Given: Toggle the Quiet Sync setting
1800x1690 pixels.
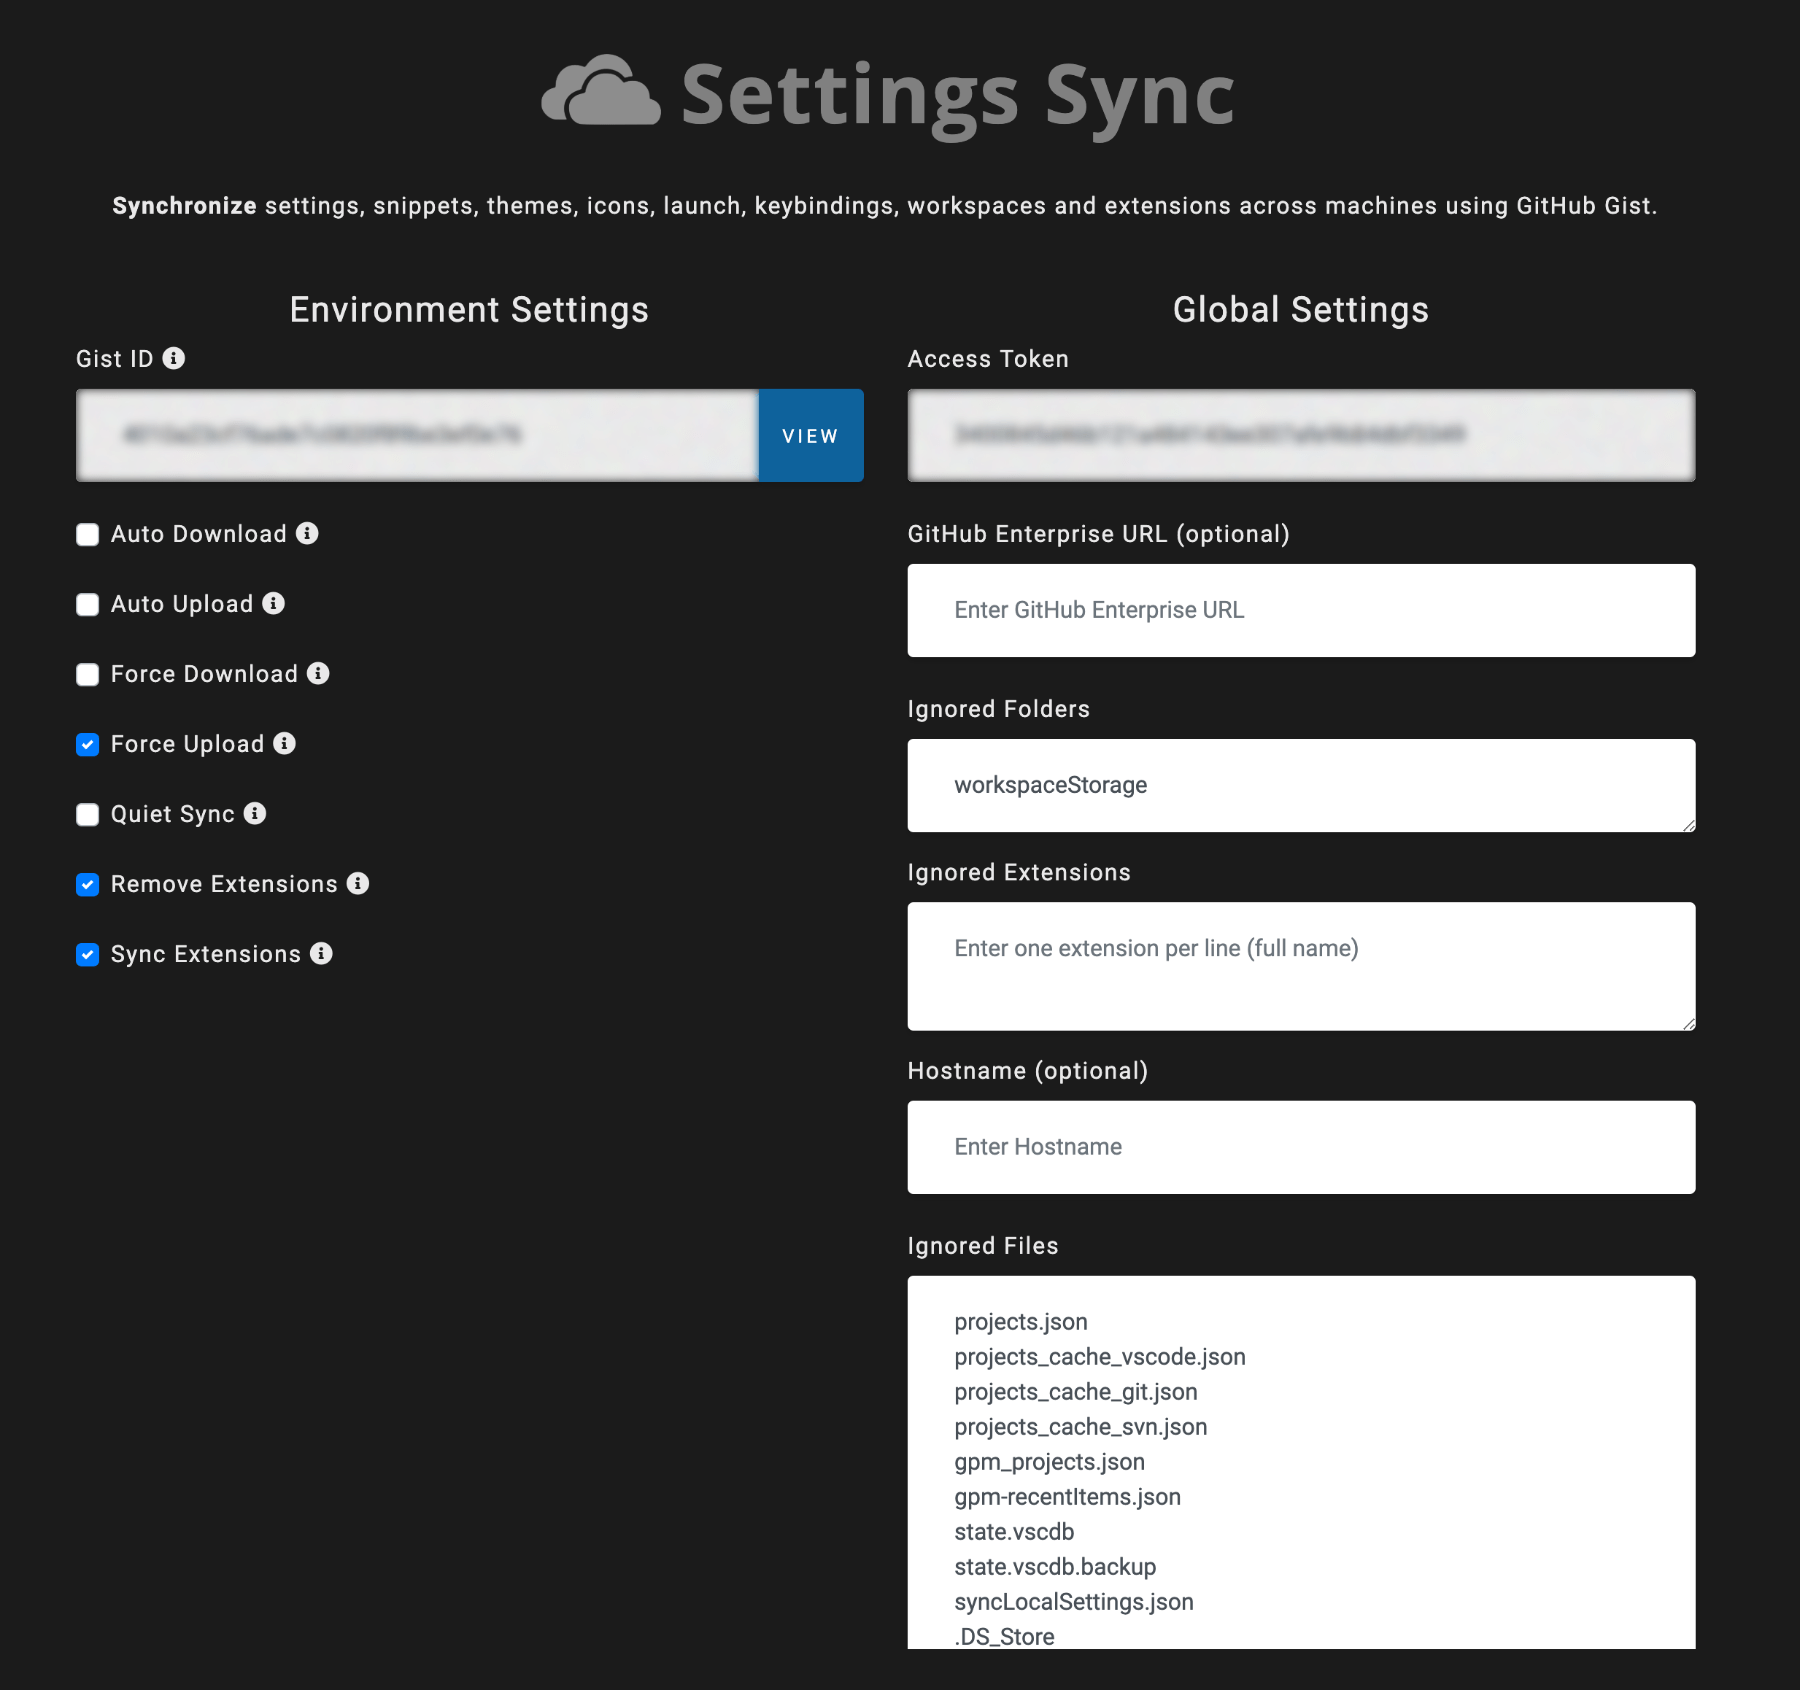Looking at the screenshot, I should (x=87, y=814).
